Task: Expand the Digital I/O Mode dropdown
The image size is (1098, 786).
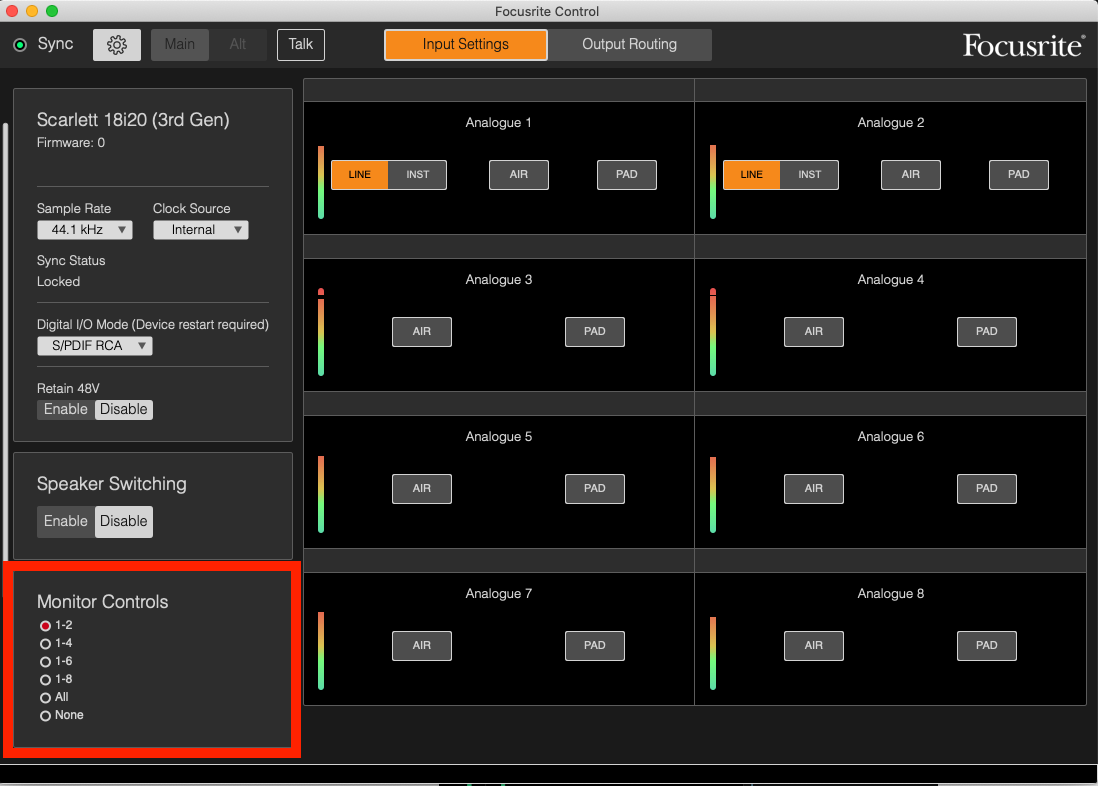Action: (94, 346)
